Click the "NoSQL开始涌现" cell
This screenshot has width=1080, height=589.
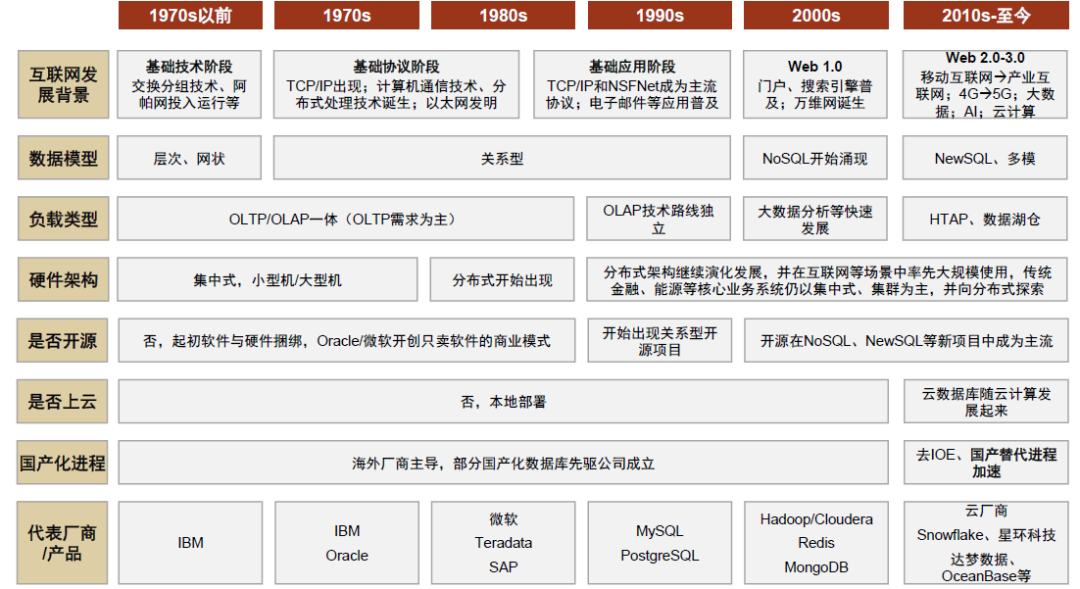click(815, 158)
